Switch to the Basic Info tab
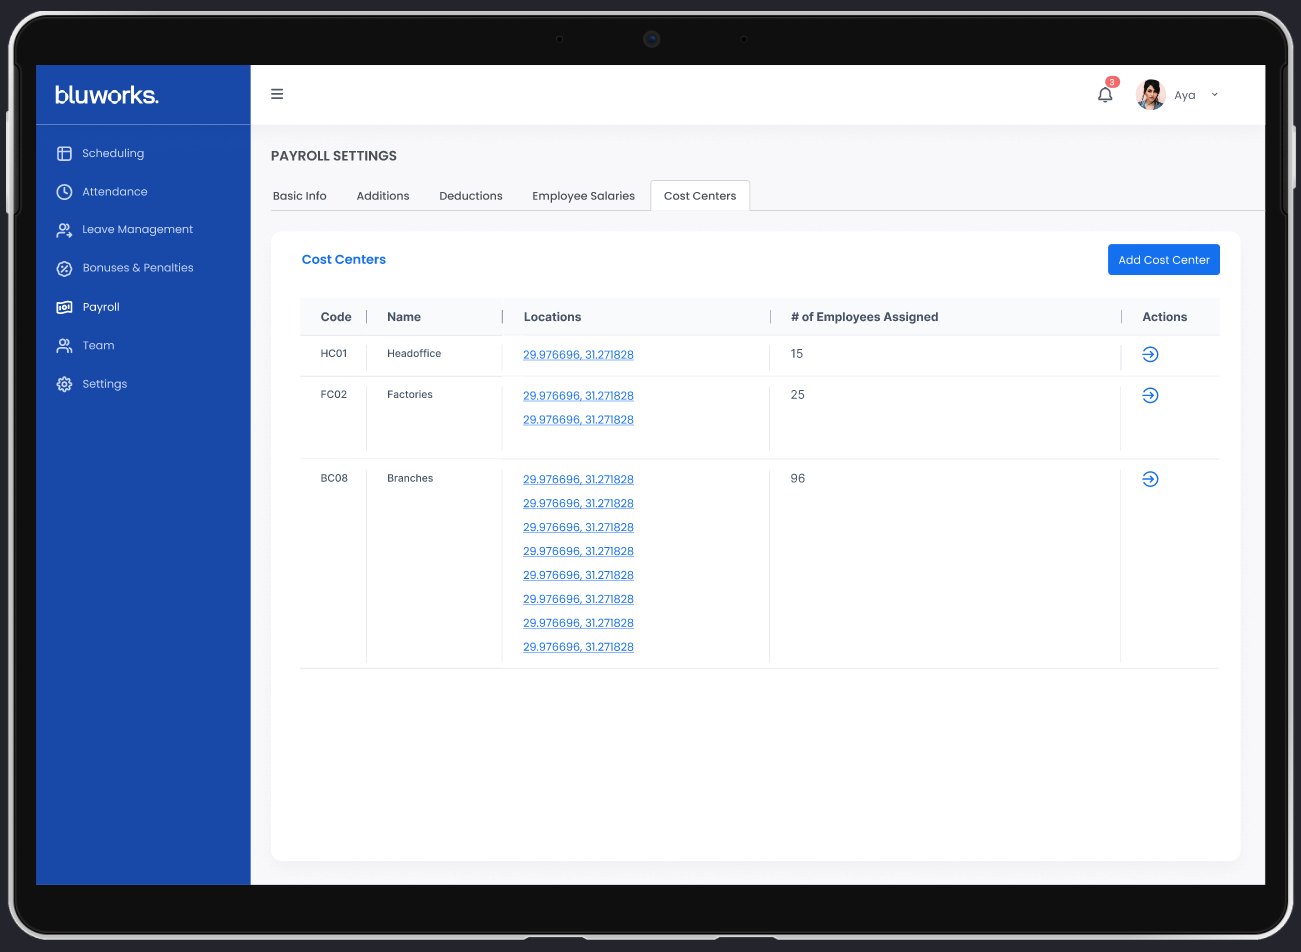1301x952 pixels. [300, 196]
